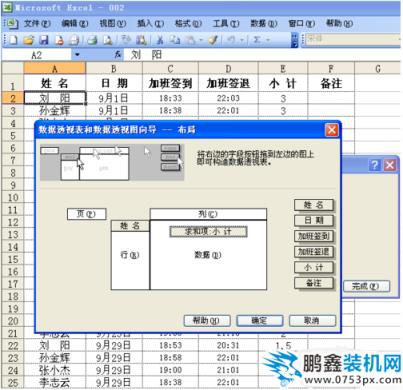Click the formula bar showing 刘 阳
Viewport: 403px width, 390px height.
[x=262, y=55]
